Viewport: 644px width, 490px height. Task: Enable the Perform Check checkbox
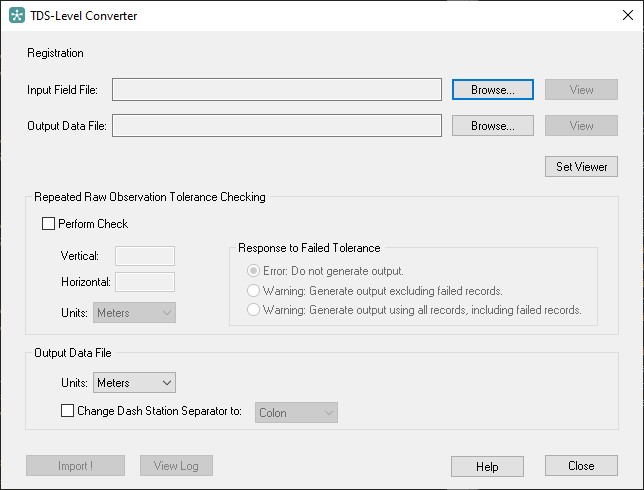click(48, 224)
